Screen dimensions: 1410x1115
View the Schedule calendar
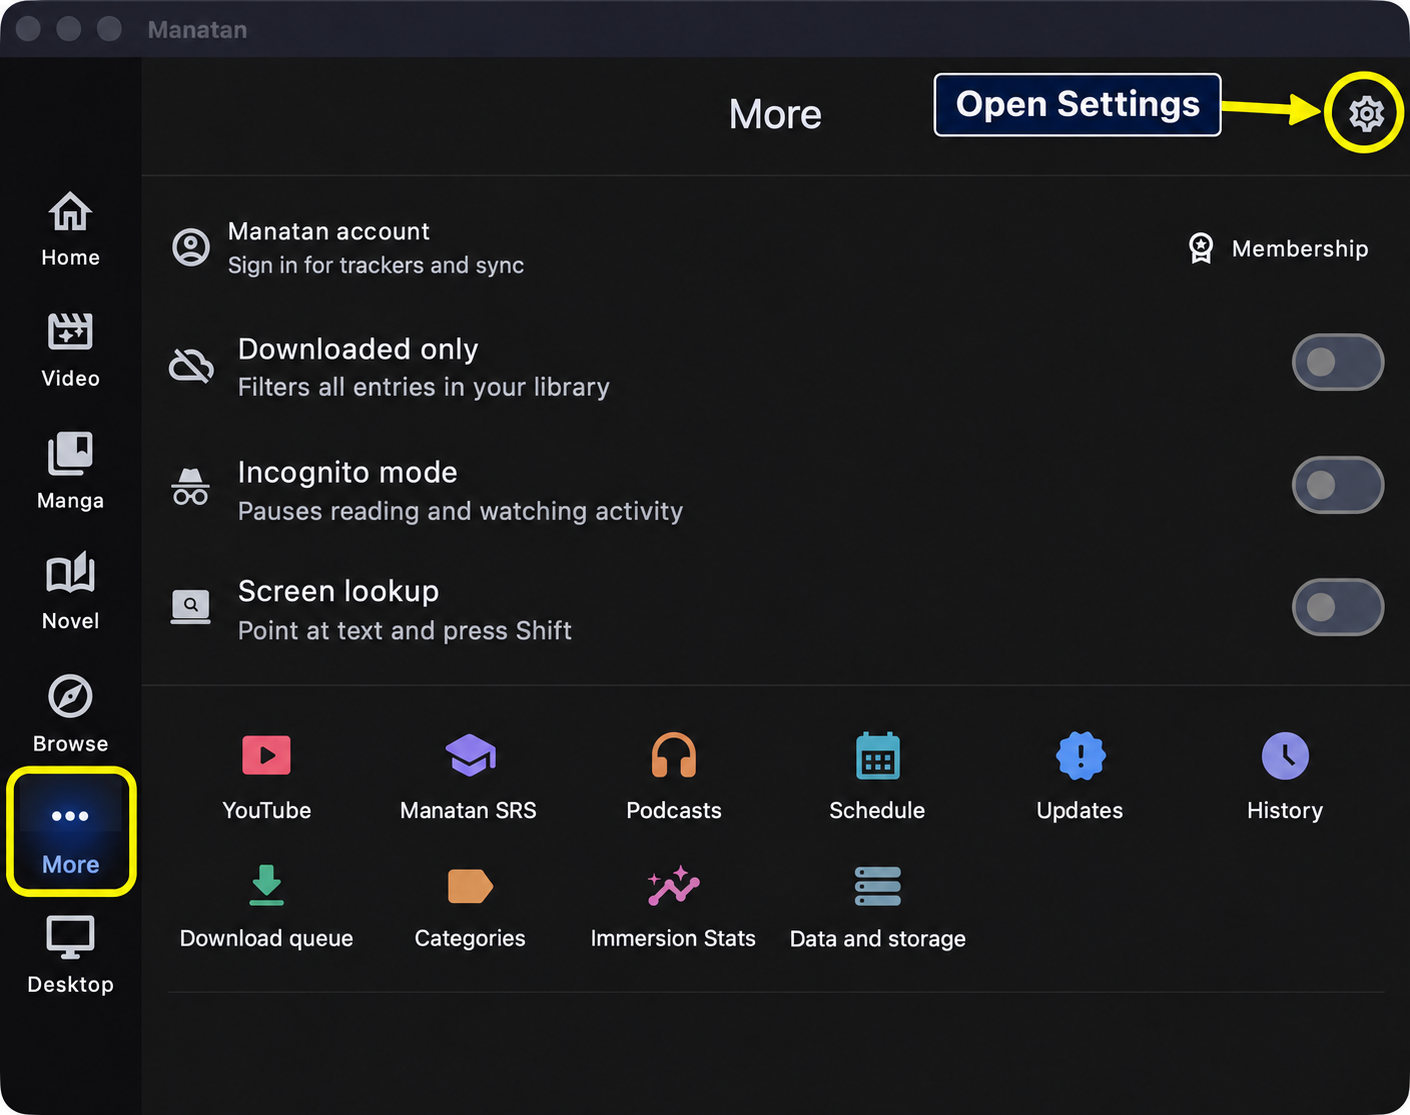877,777
